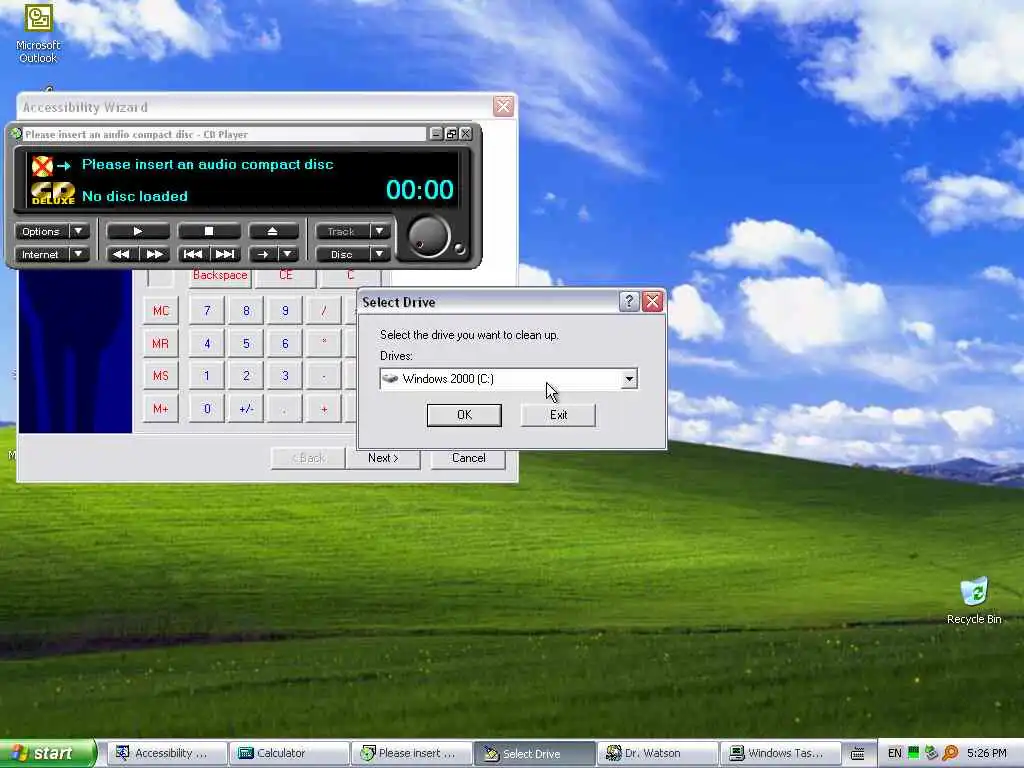1024x768 pixels.
Task: Expand the Internet dropdown arrow
Action: coord(79,254)
